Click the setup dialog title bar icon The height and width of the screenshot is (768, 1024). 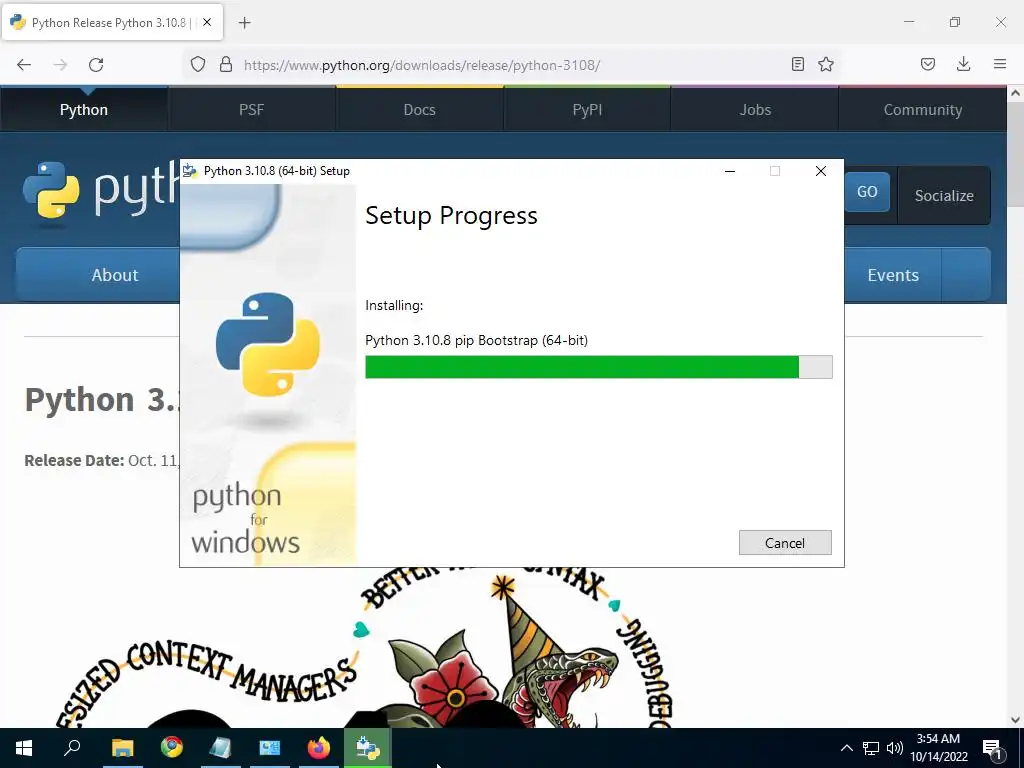point(190,171)
